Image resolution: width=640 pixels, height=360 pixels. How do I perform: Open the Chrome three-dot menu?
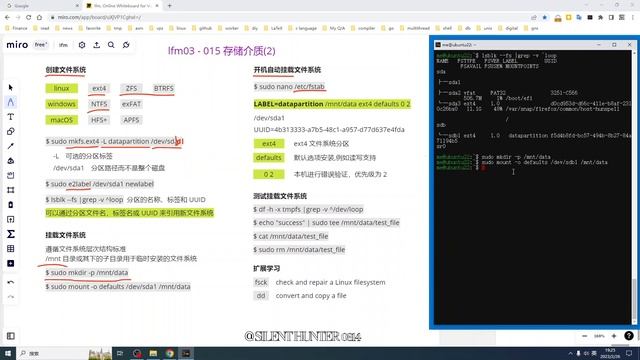click(x=633, y=18)
